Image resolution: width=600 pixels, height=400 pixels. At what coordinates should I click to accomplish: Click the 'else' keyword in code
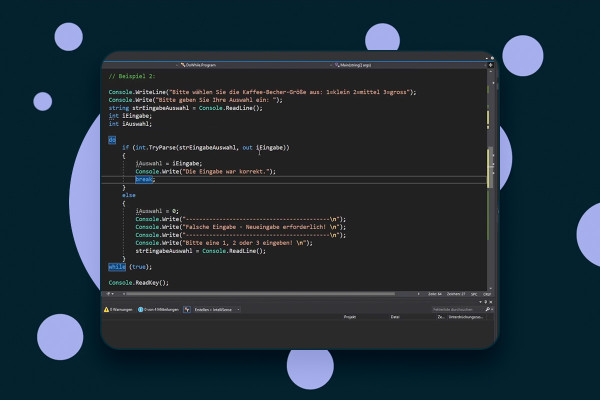[129, 195]
